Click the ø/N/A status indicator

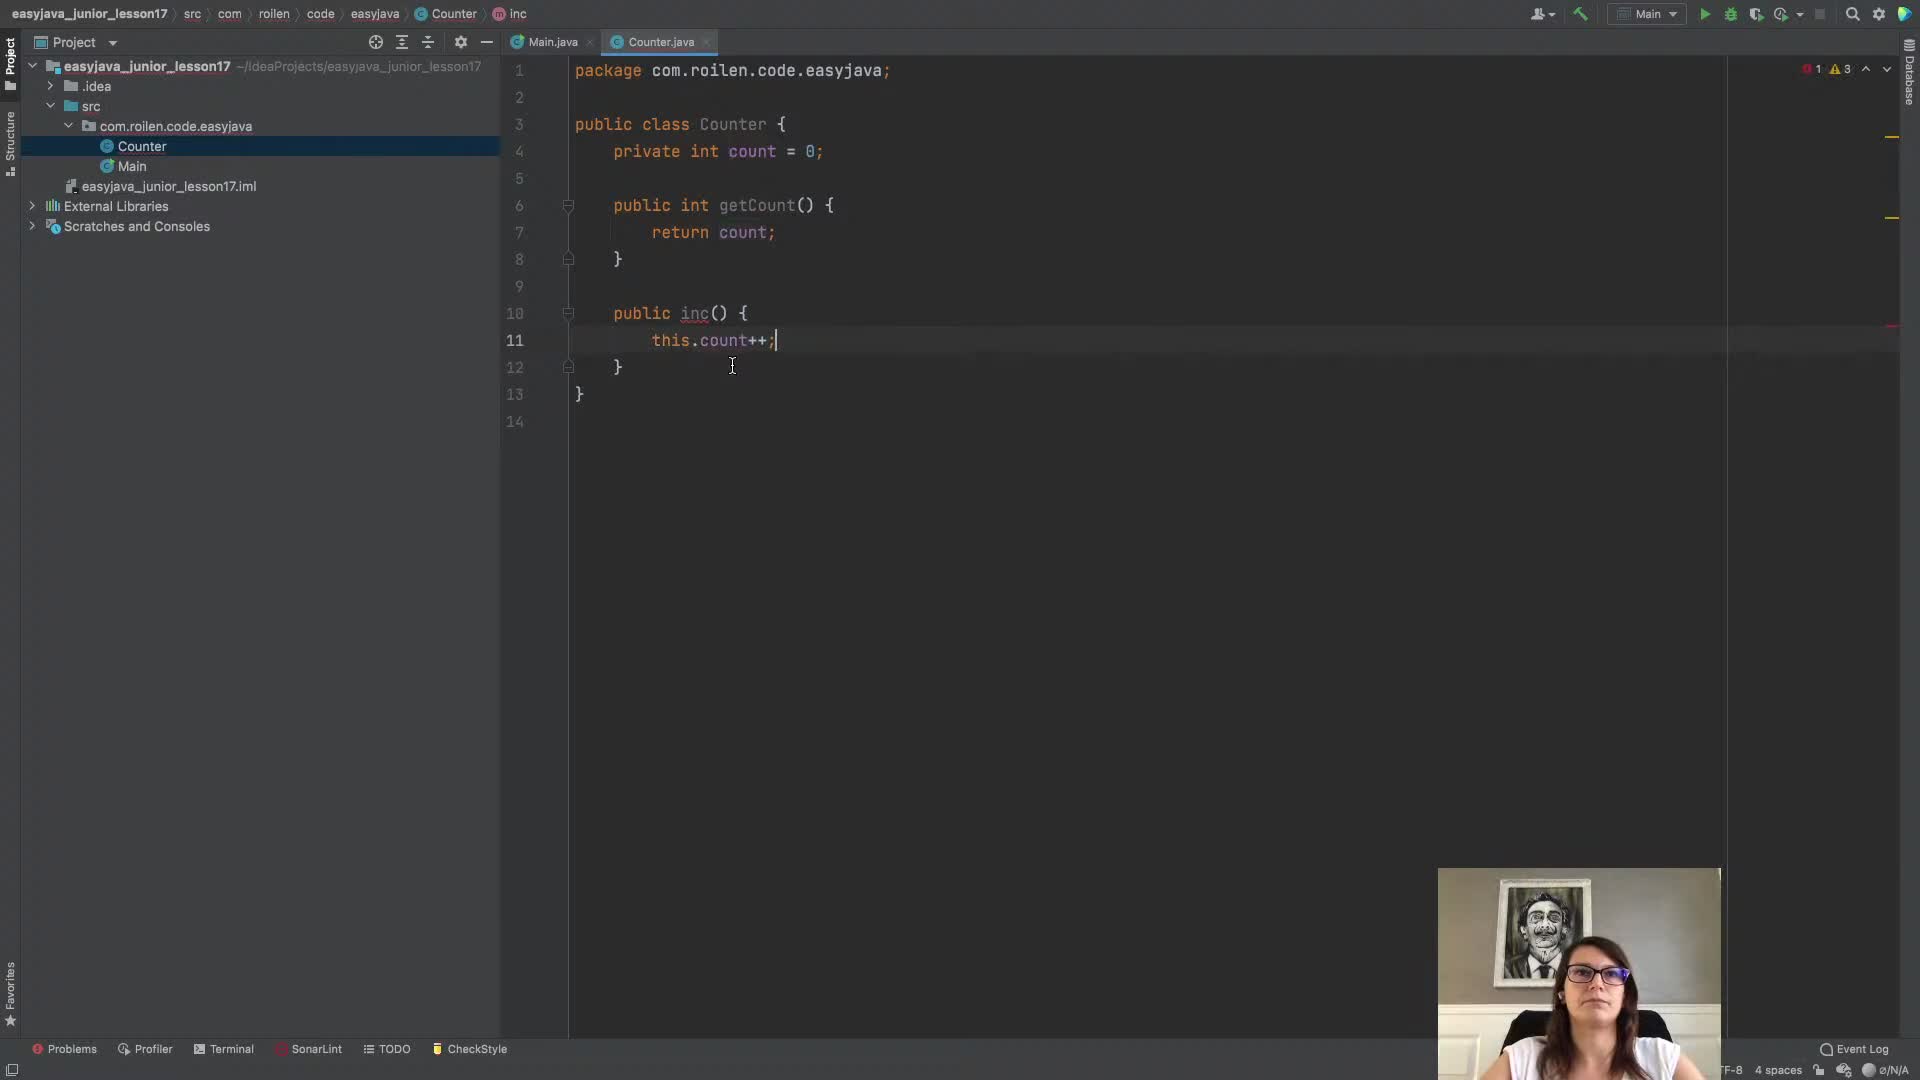pyautogui.click(x=1886, y=1070)
